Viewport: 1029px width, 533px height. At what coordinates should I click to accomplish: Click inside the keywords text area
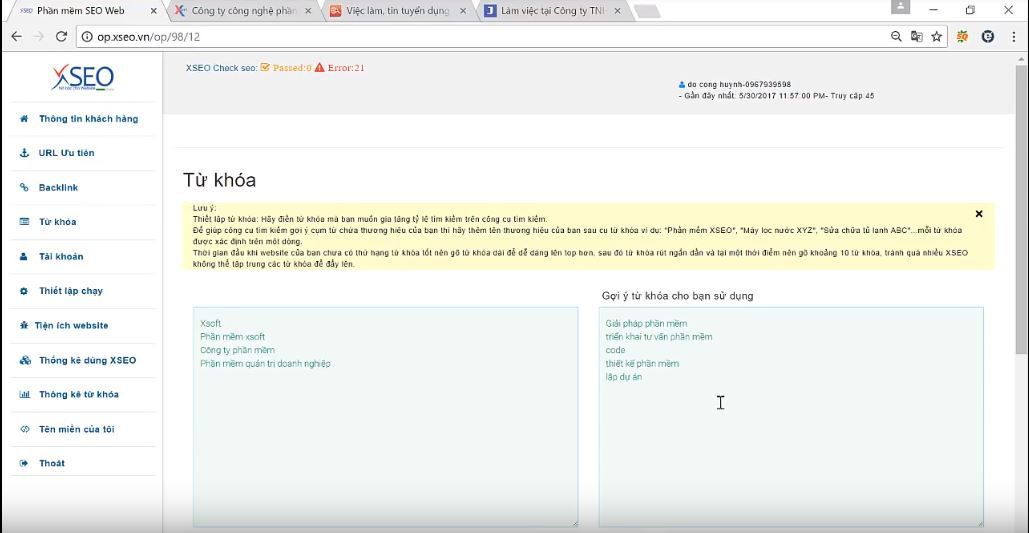click(386, 417)
